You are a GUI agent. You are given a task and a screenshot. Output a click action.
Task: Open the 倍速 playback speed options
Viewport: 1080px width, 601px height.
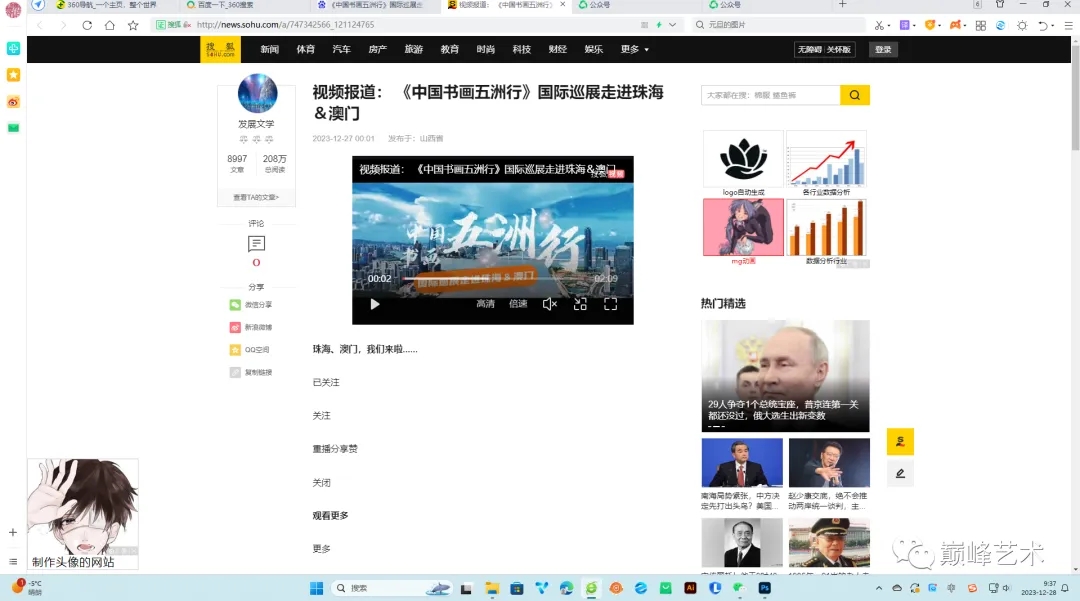pyautogui.click(x=517, y=304)
